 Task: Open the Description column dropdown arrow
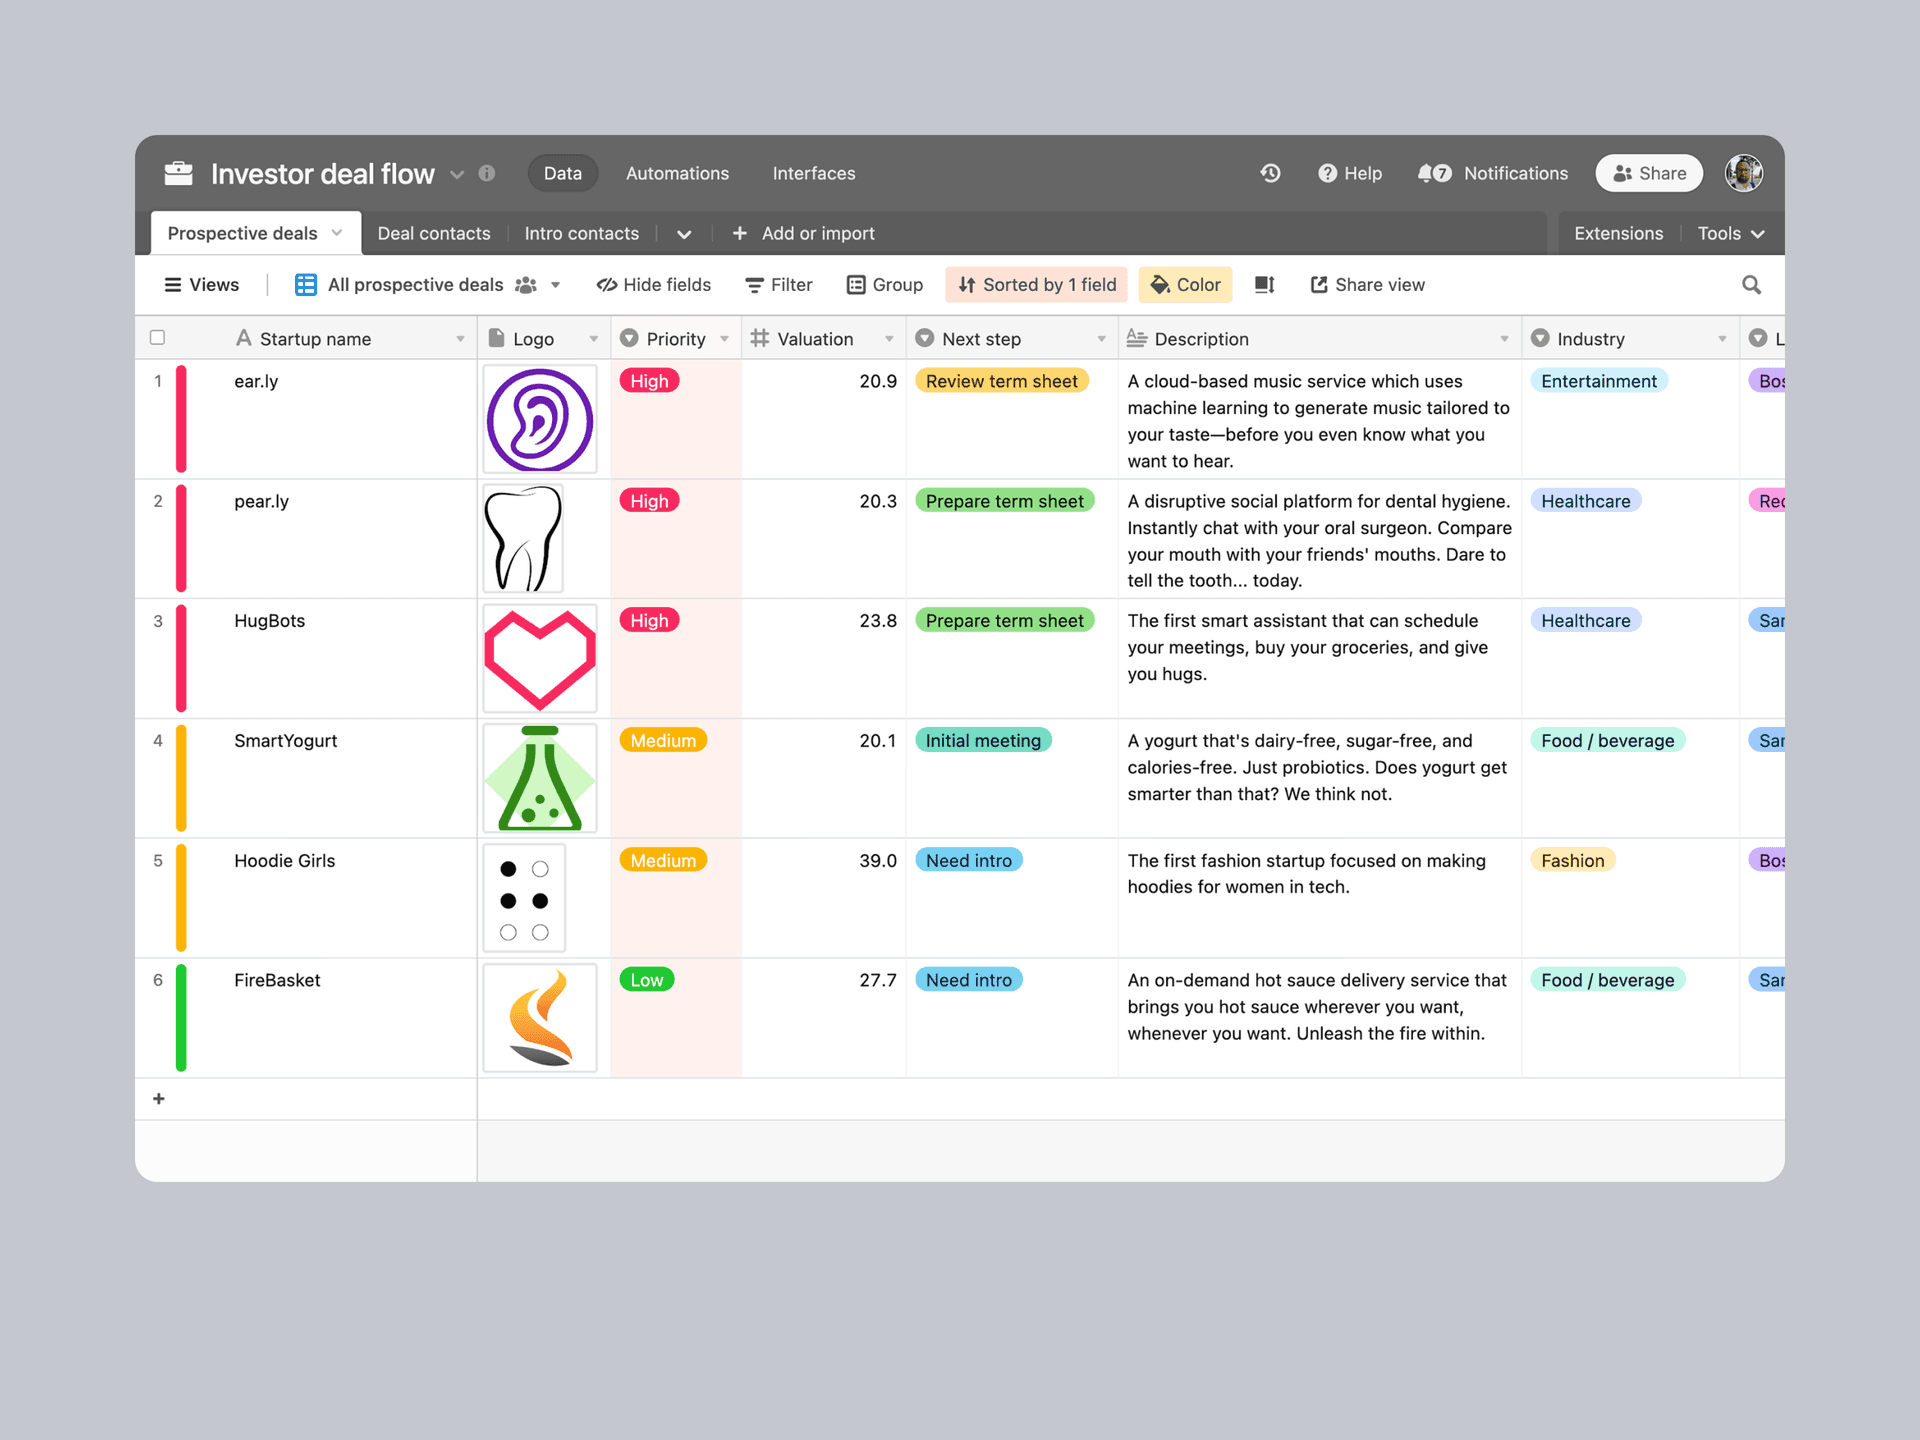[1504, 339]
